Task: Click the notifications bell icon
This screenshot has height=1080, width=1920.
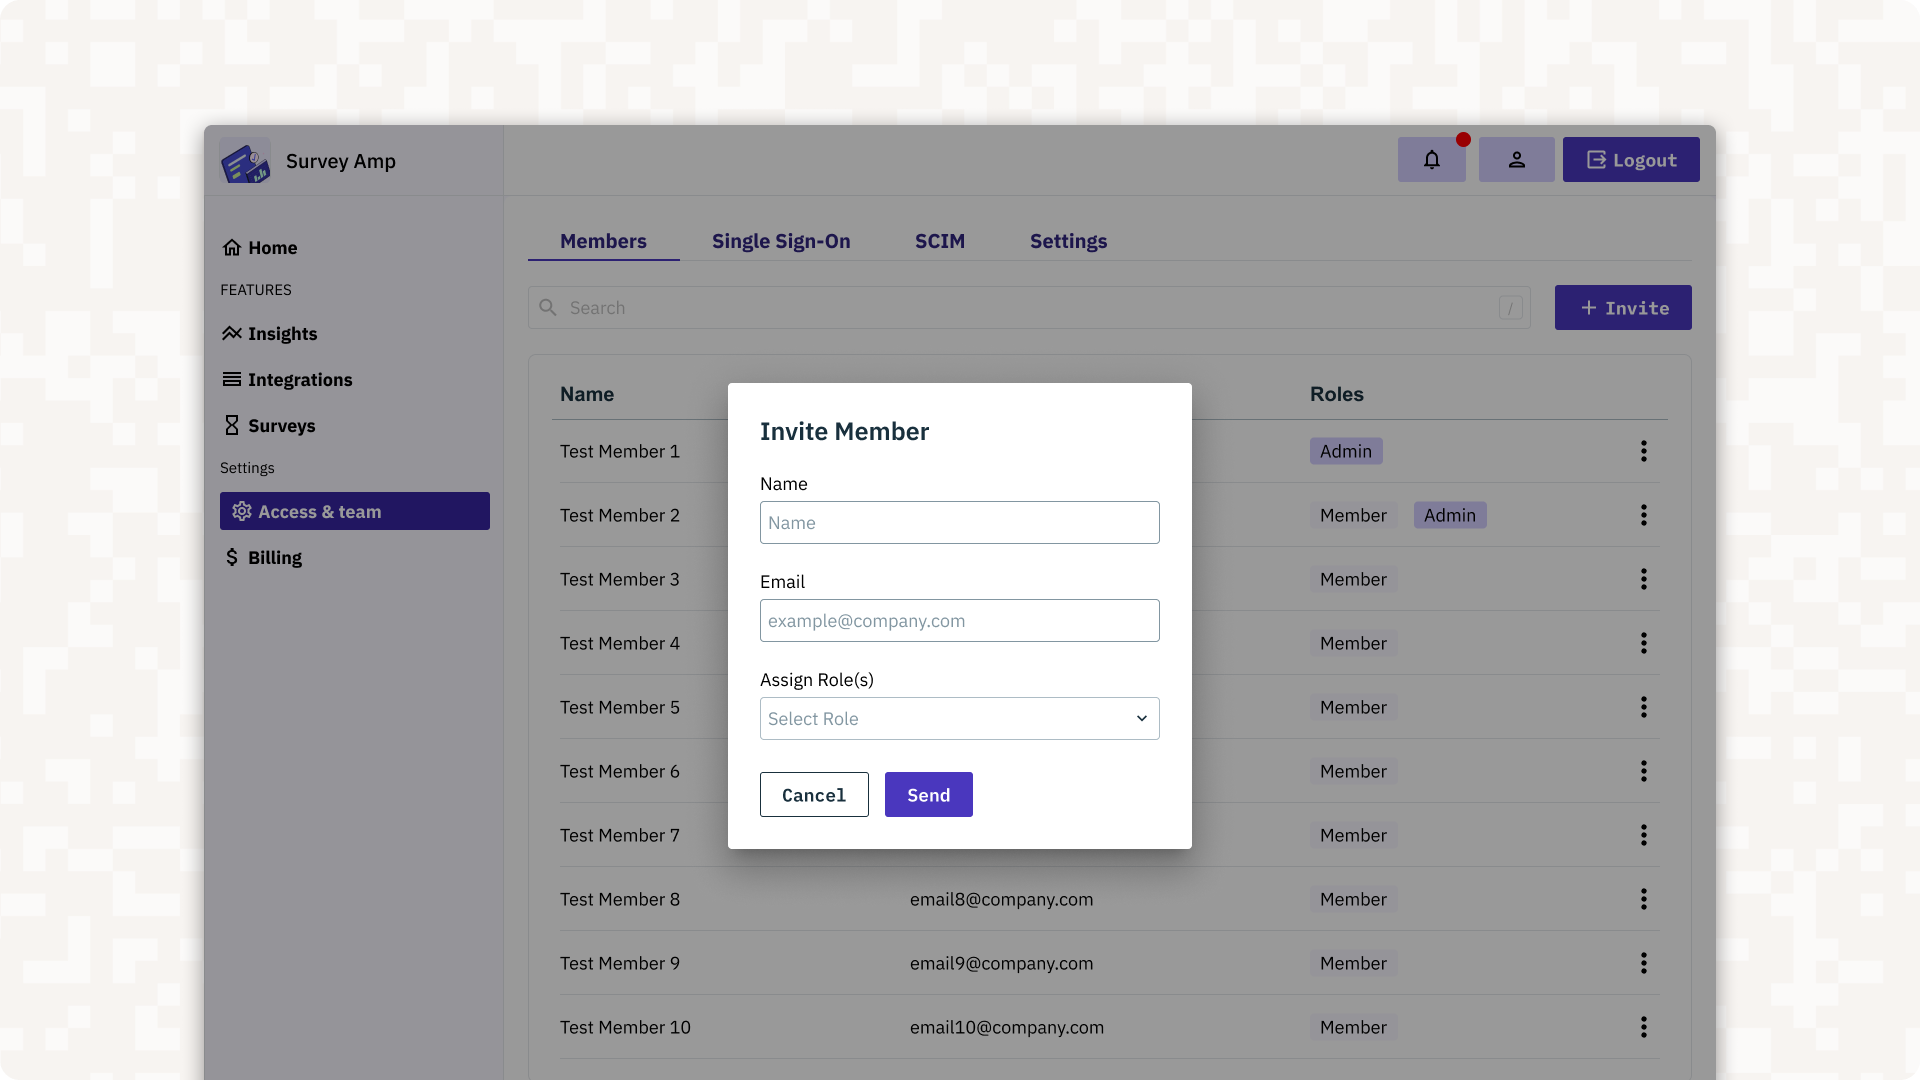Action: (x=1431, y=160)
